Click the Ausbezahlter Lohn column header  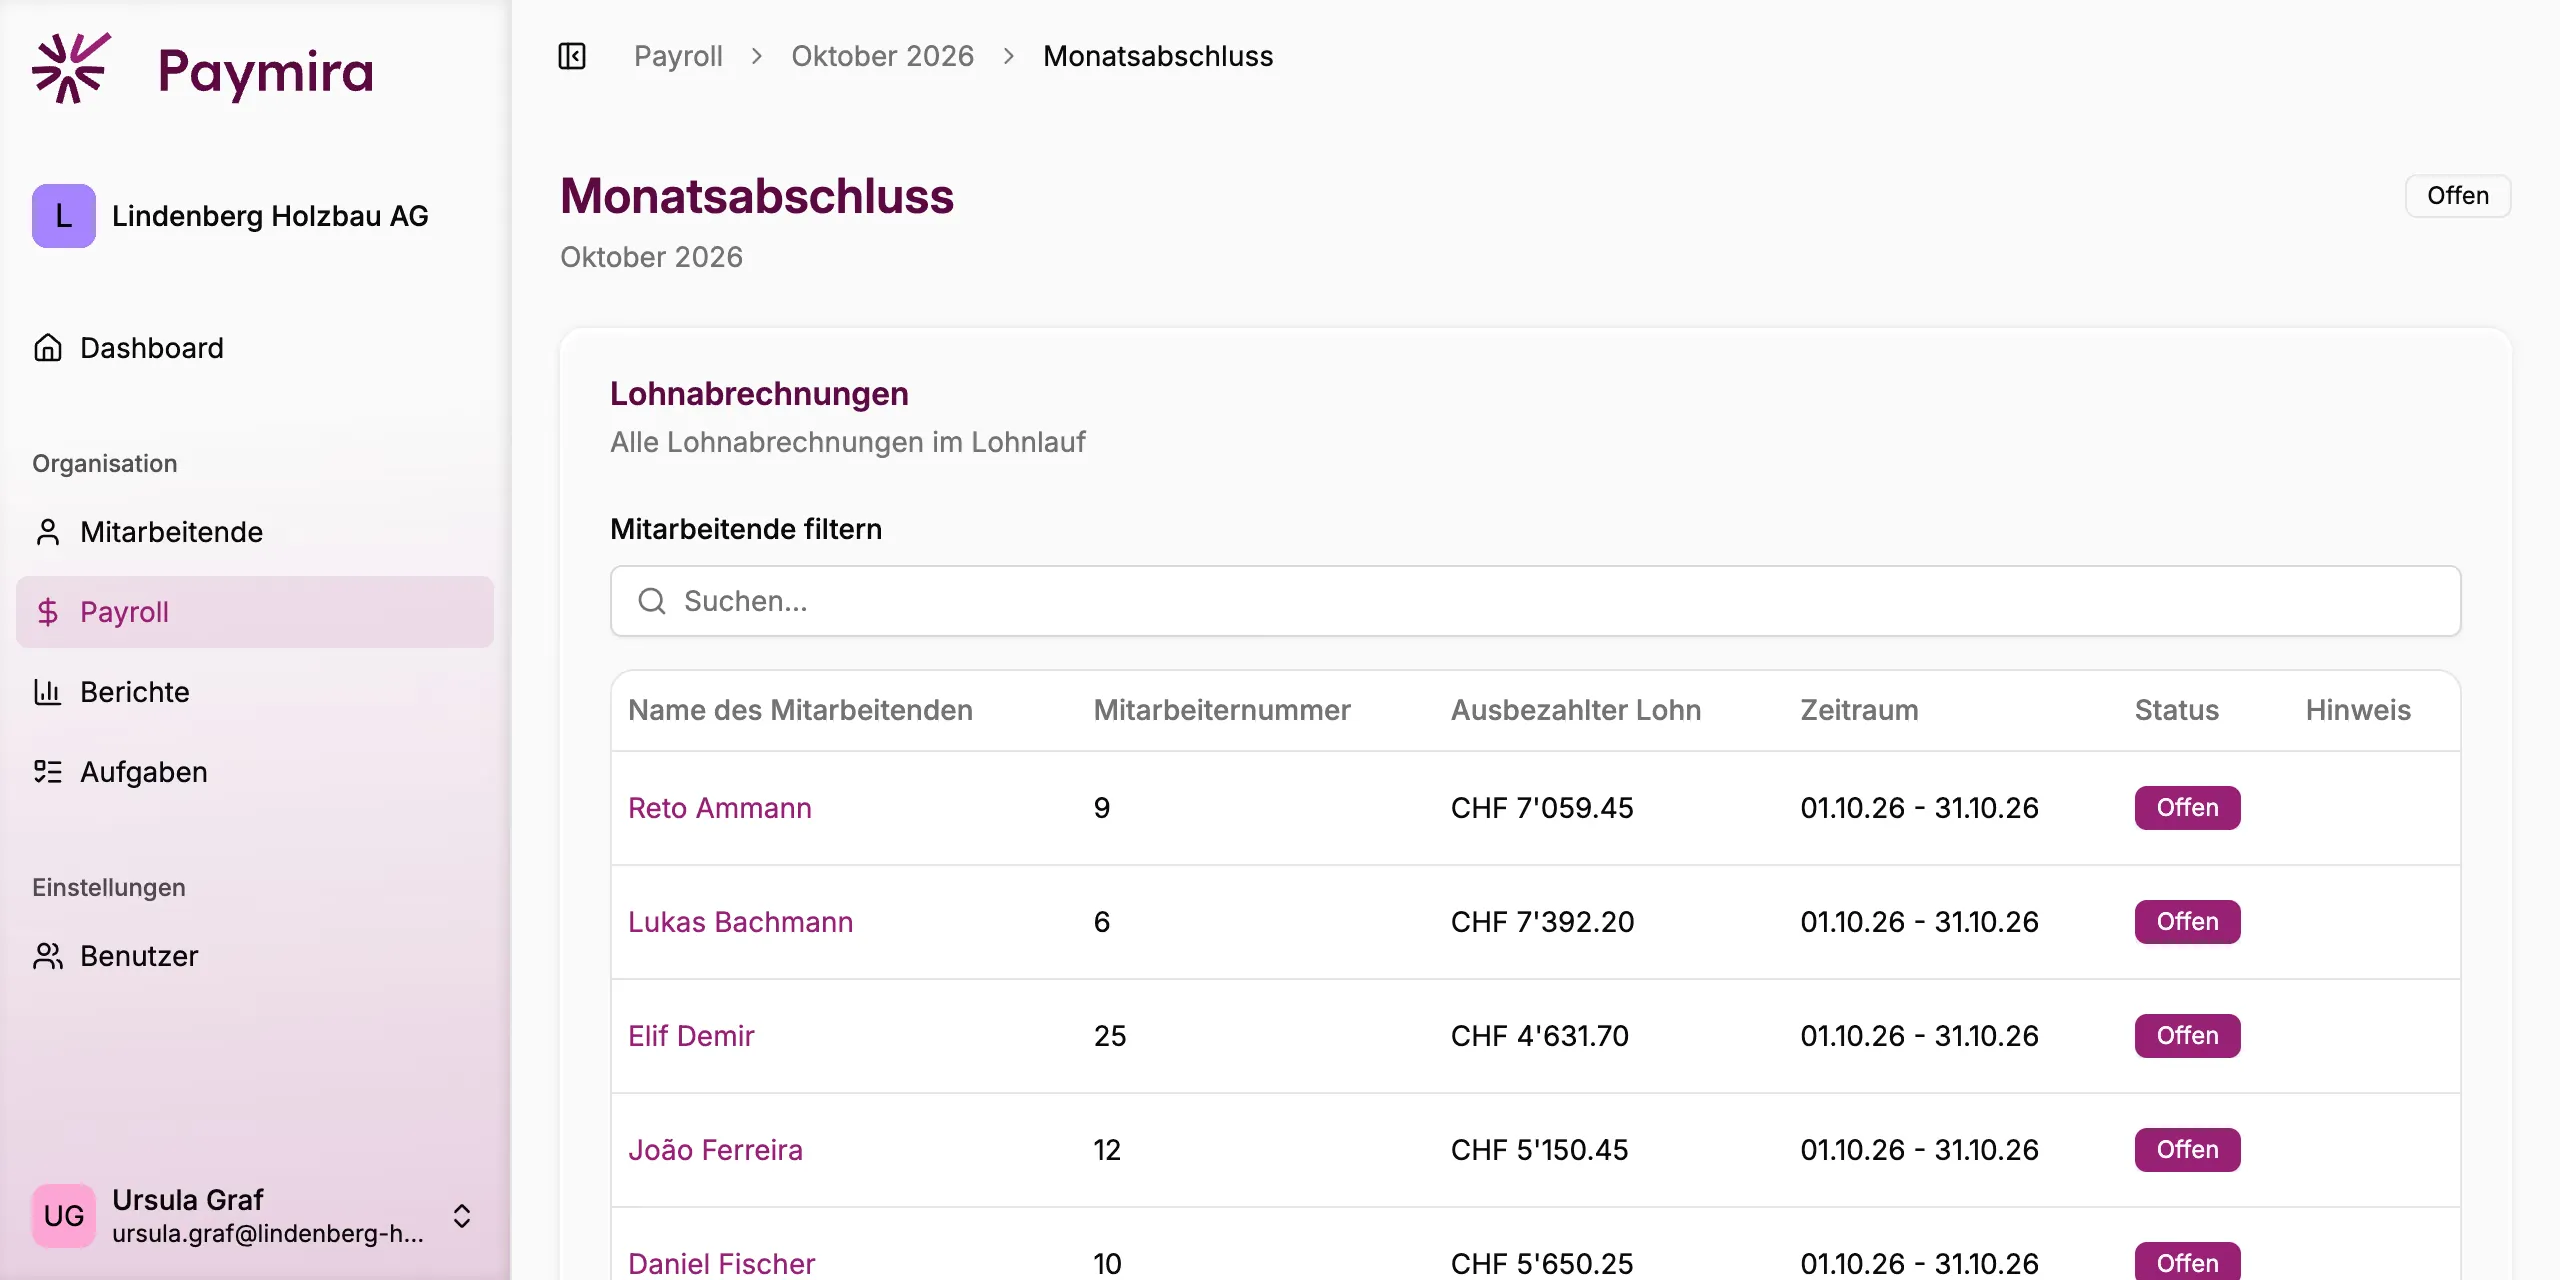click(1576, 710)
